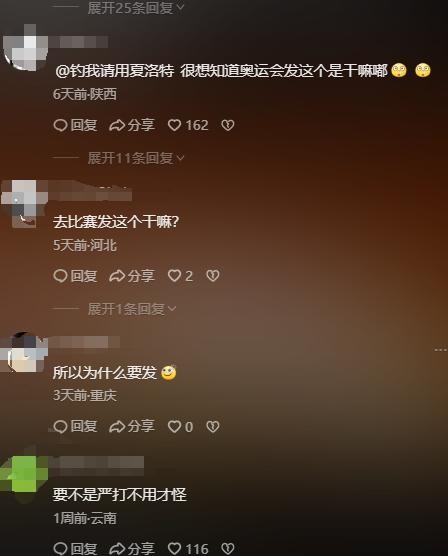This screenshot has width=448, height=556.
Task: Expand 1 reply under Hebei comment
Action: (x=132, y=309)
